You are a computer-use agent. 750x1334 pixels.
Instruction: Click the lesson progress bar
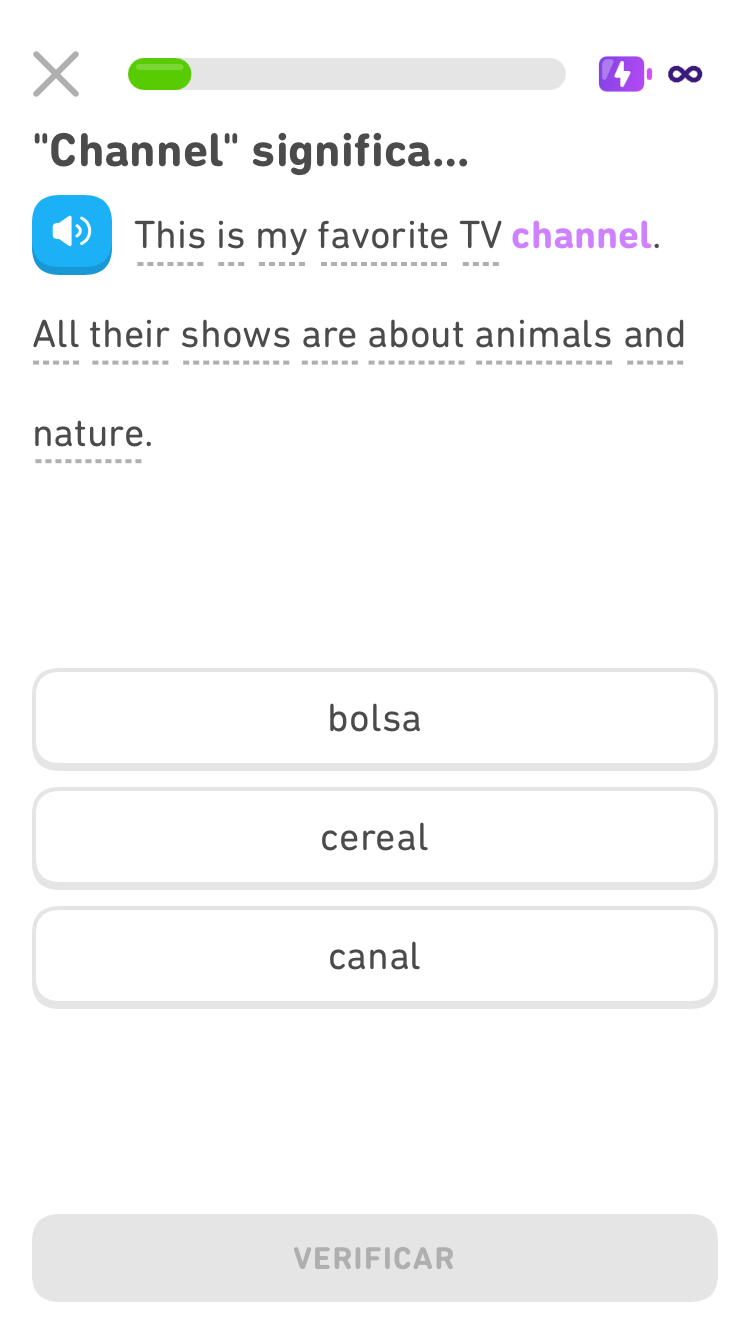pyautogui.click(x=346, y=73)
